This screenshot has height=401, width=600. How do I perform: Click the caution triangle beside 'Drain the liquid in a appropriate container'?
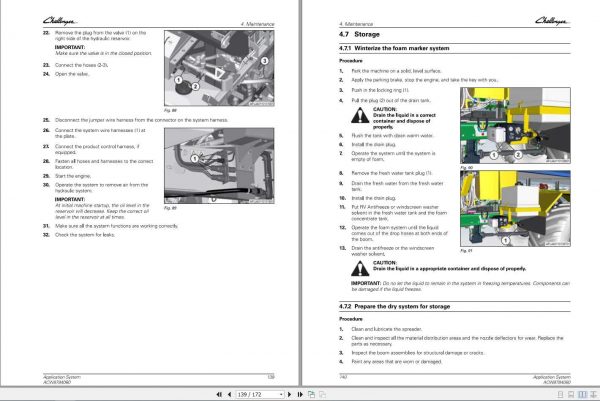[x=360, y=268]
